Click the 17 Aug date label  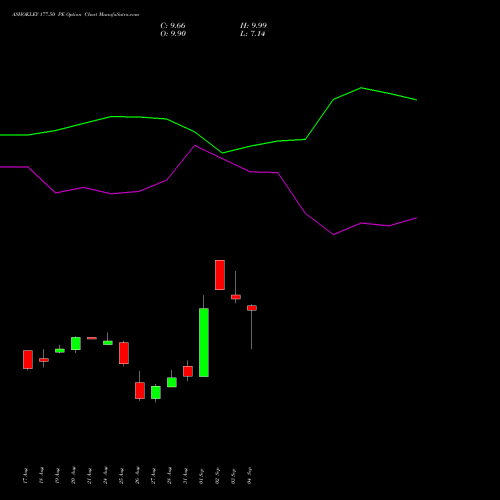(x=26, y=476)
